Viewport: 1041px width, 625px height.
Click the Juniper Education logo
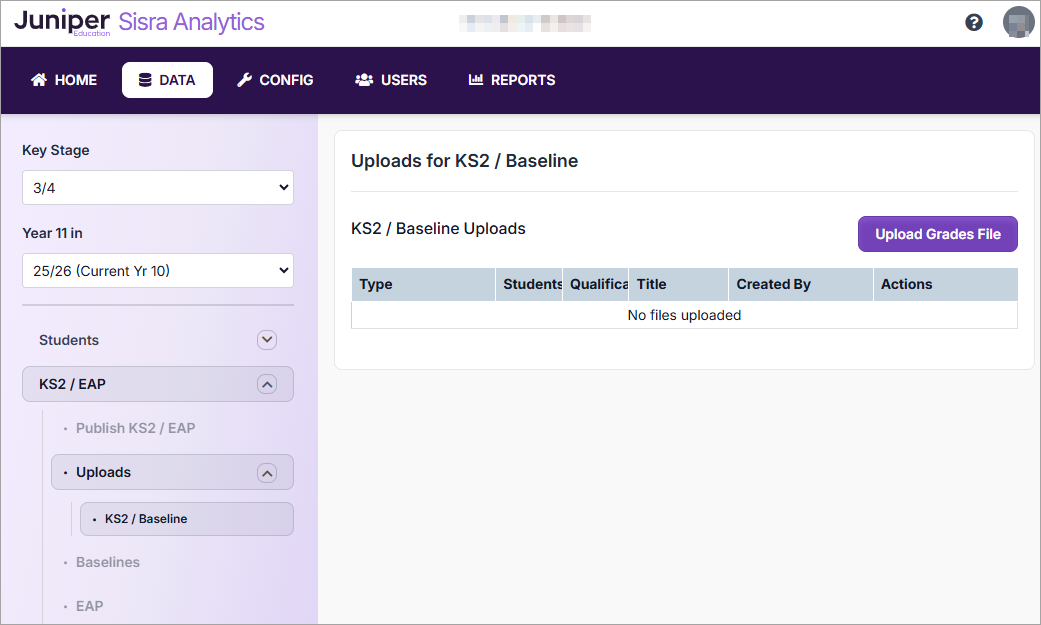63,20
